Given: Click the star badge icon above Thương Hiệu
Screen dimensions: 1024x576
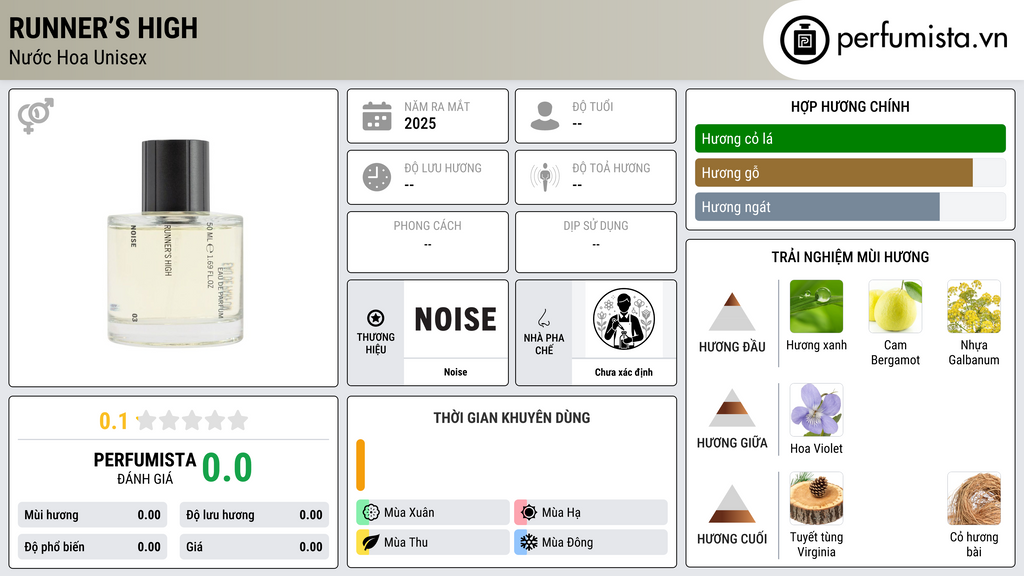Looking at the screenshot, I should tap(376, 318).
